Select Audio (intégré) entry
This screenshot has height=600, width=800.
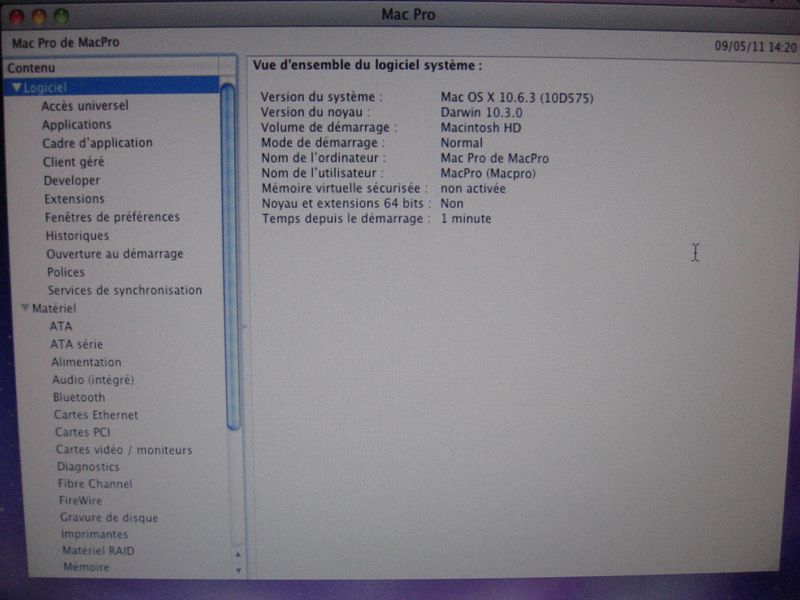click(93, 380)
